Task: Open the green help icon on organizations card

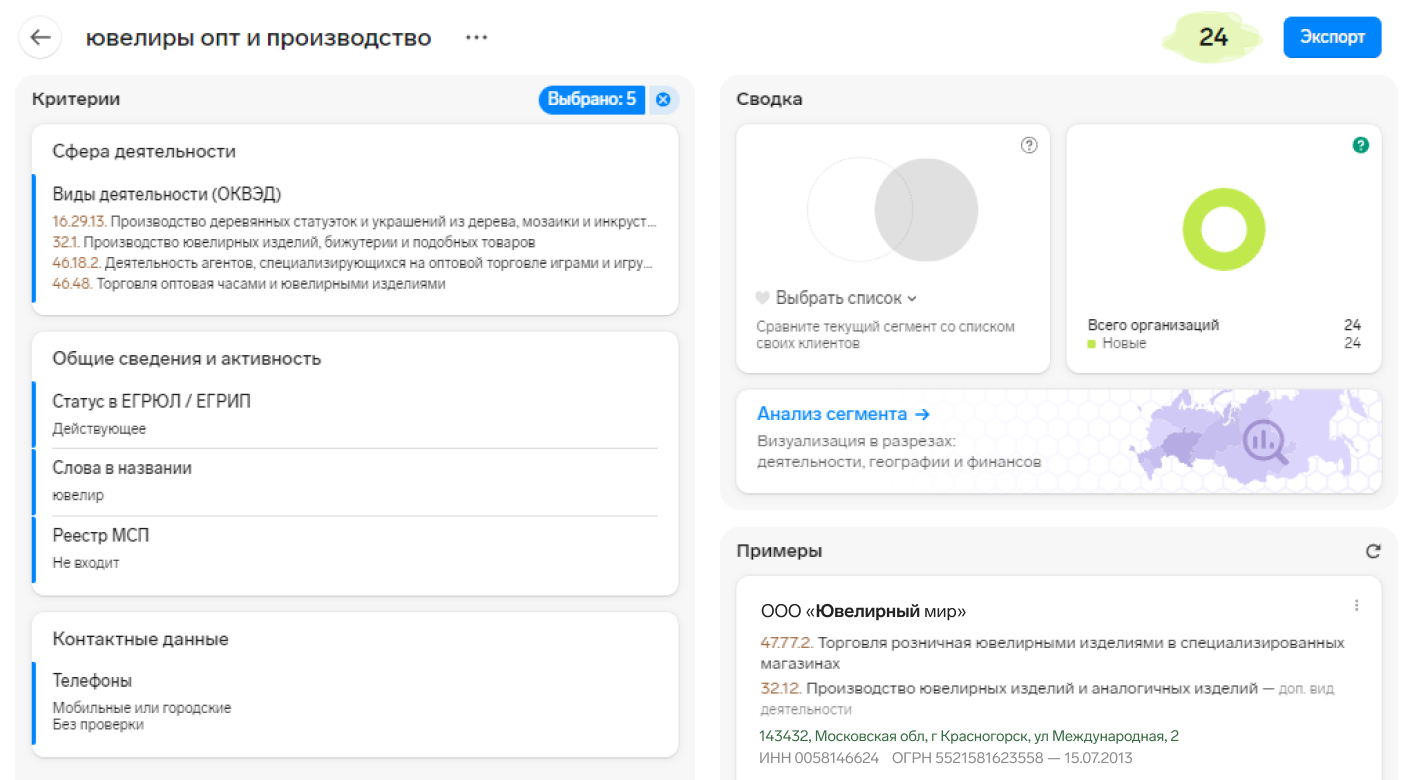Action: (x=1360, y=145)
